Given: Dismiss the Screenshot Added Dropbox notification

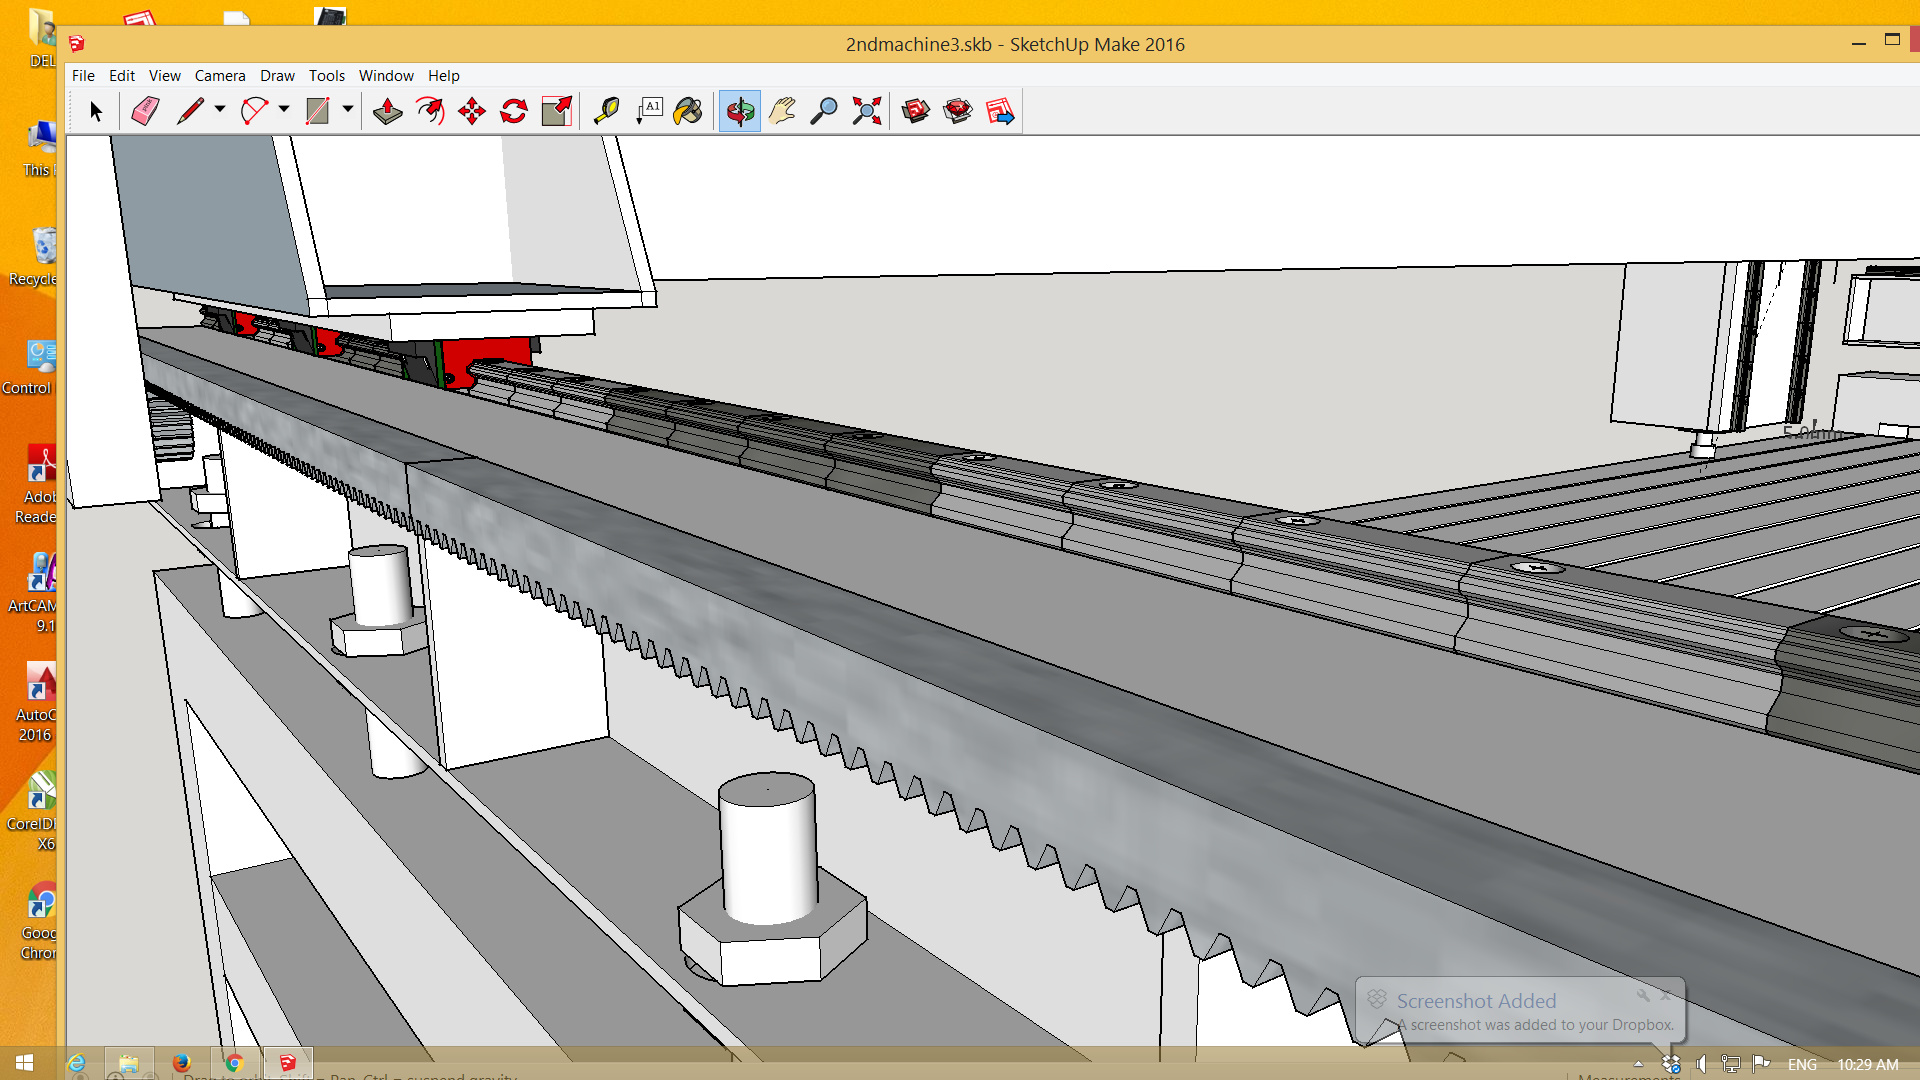Looking at the screenshot, I should click(1665, 996).
